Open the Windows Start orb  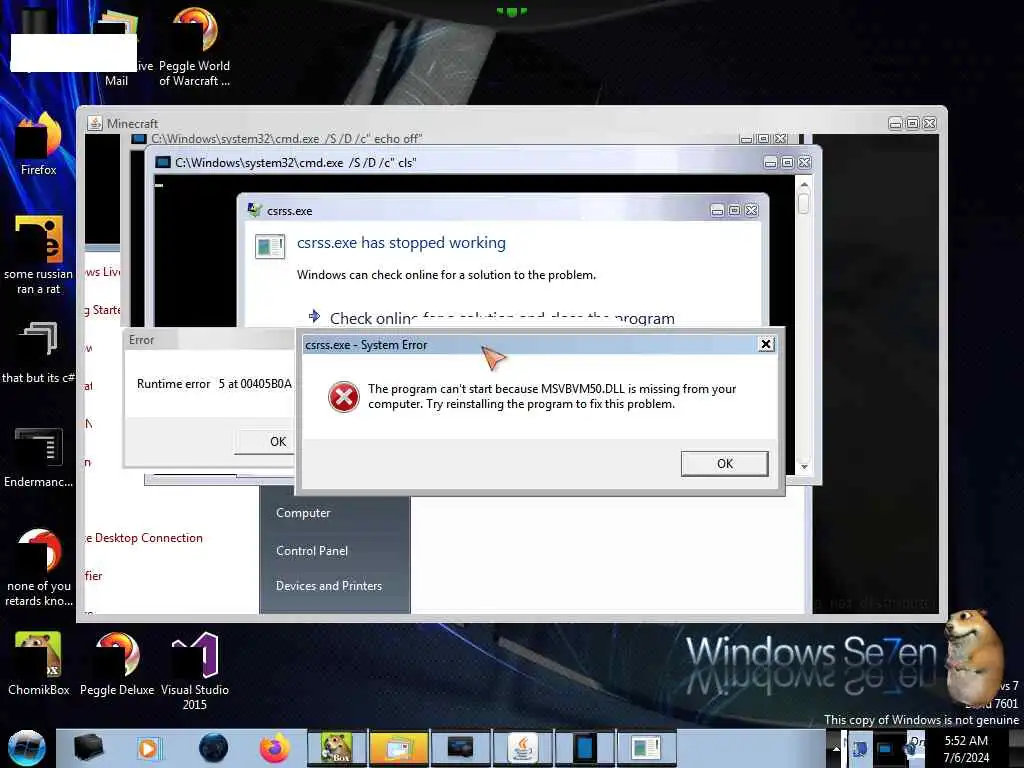coord(26,748)
